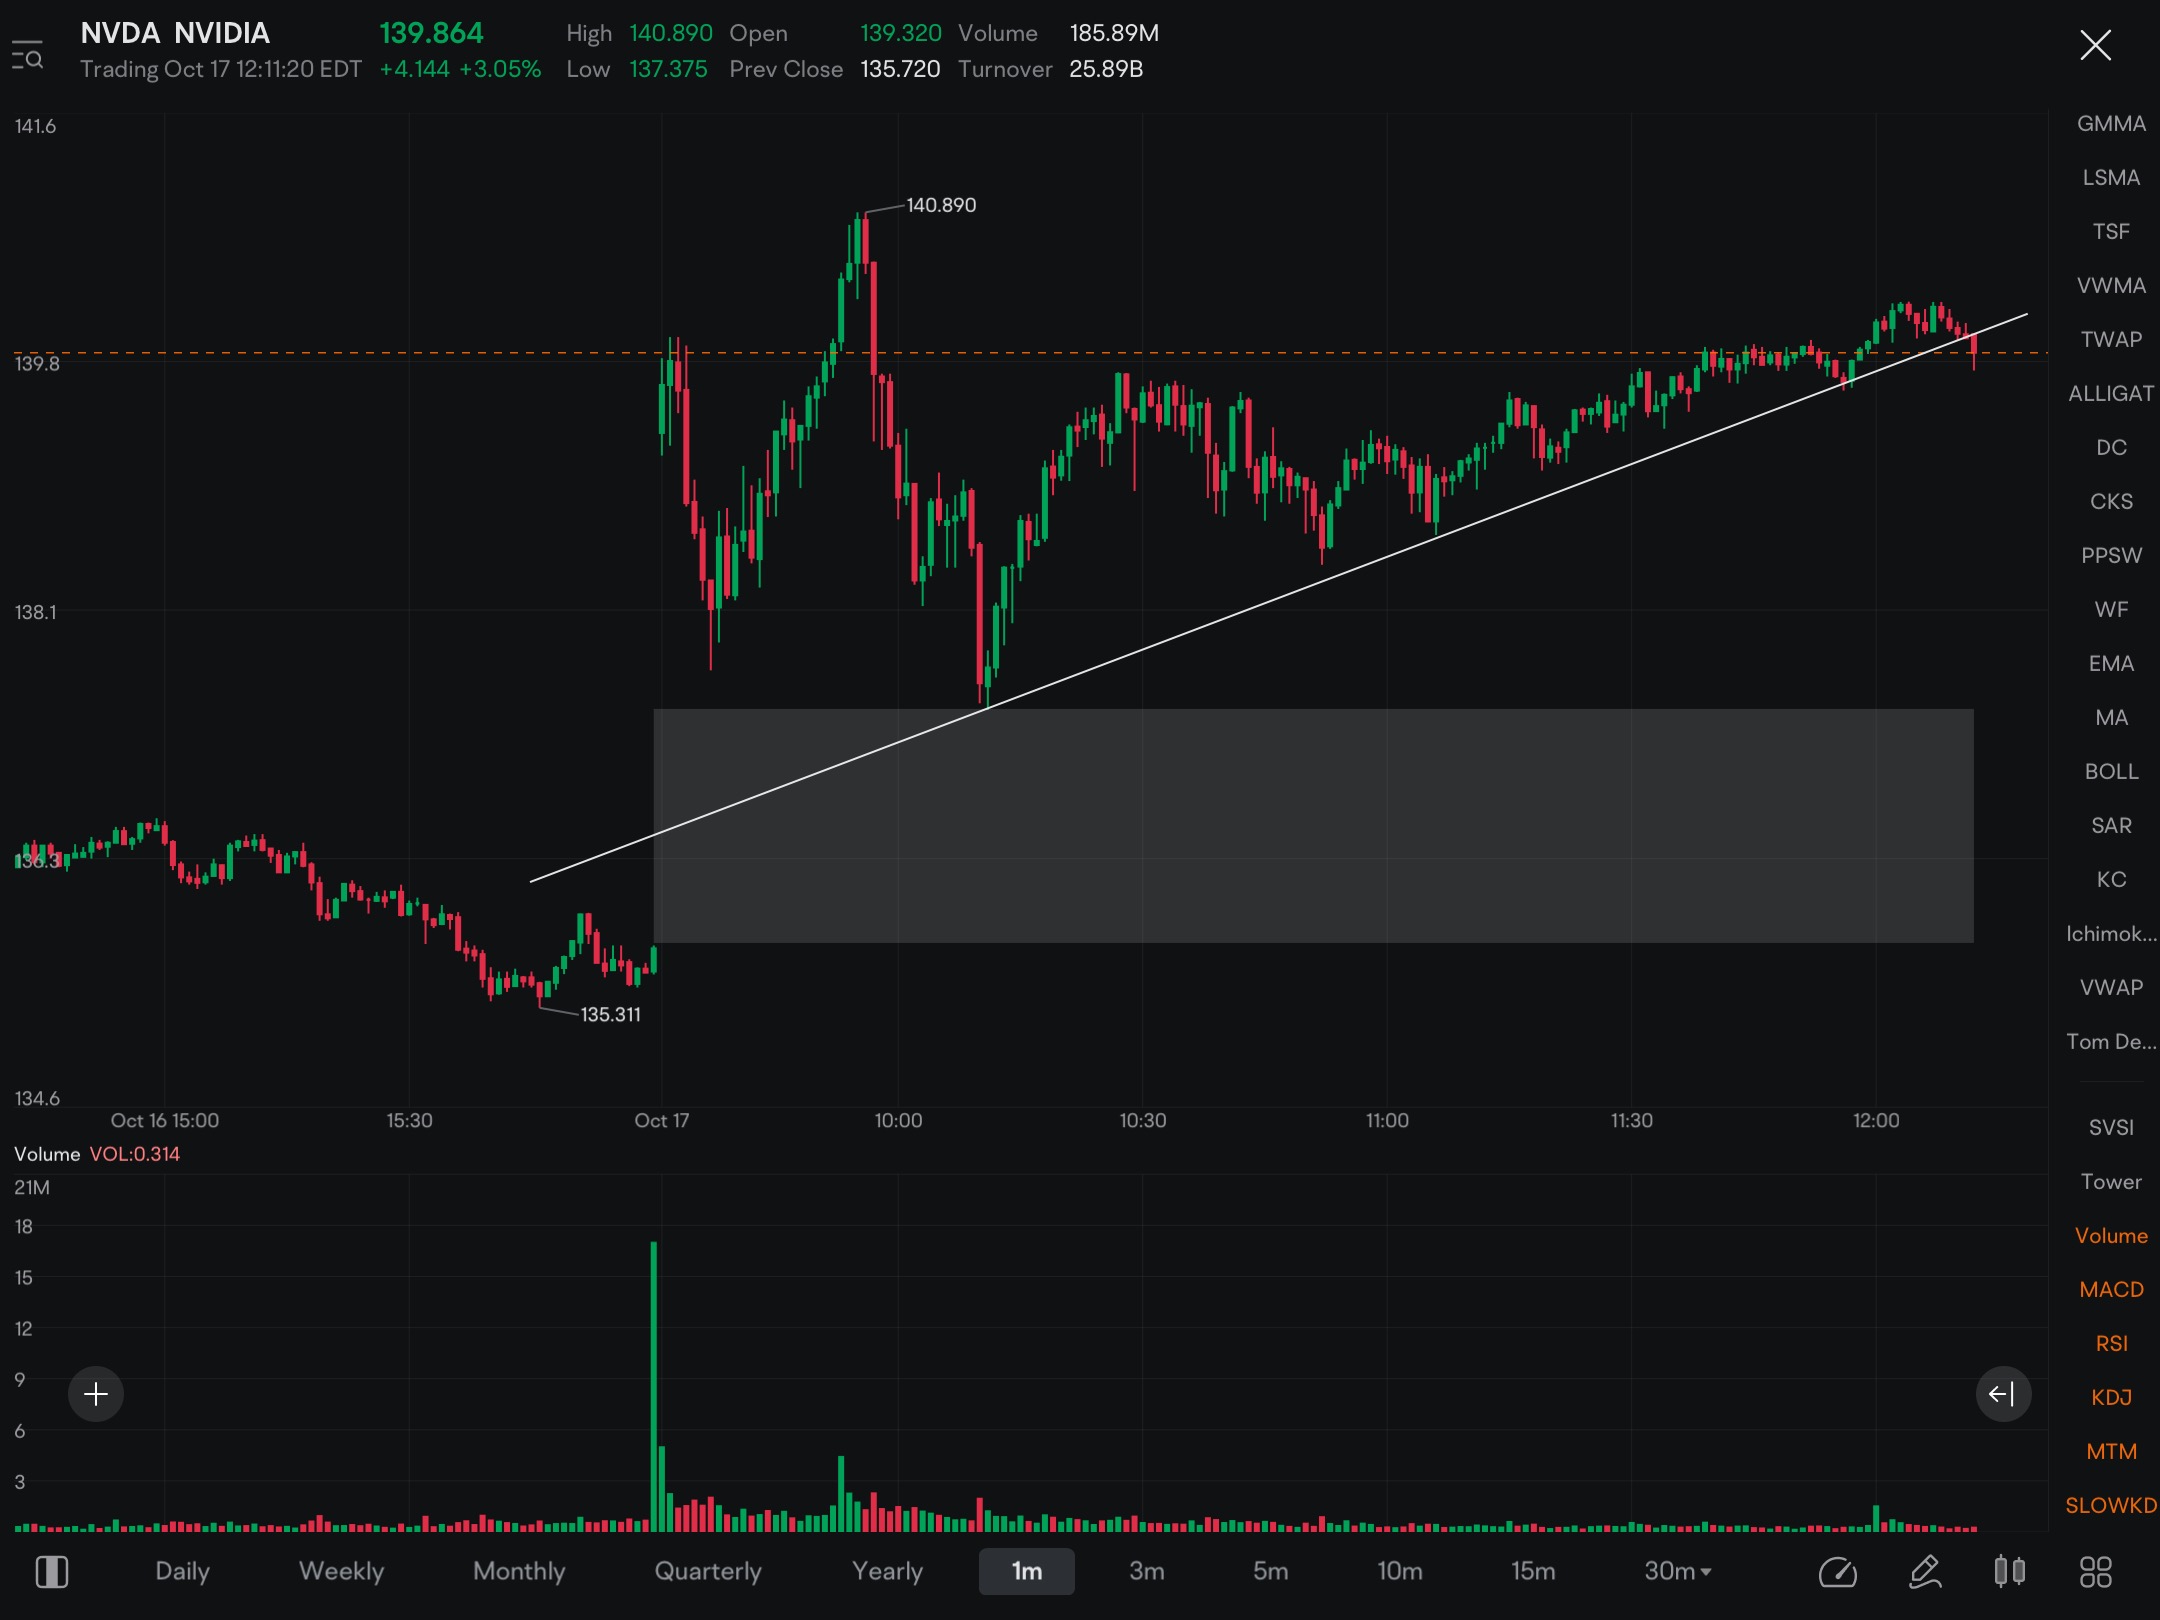Disable the active KDJ sub-indicator
The height and width of the screenshot is (1620, 2160).
coord(2111,1398)
